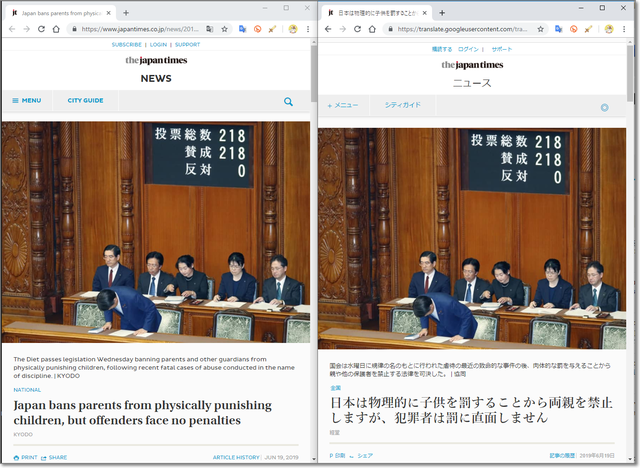Click the profile avatar in the right browser
The height and width of the screenshot is (468, 640).
(x=607, y=29)
